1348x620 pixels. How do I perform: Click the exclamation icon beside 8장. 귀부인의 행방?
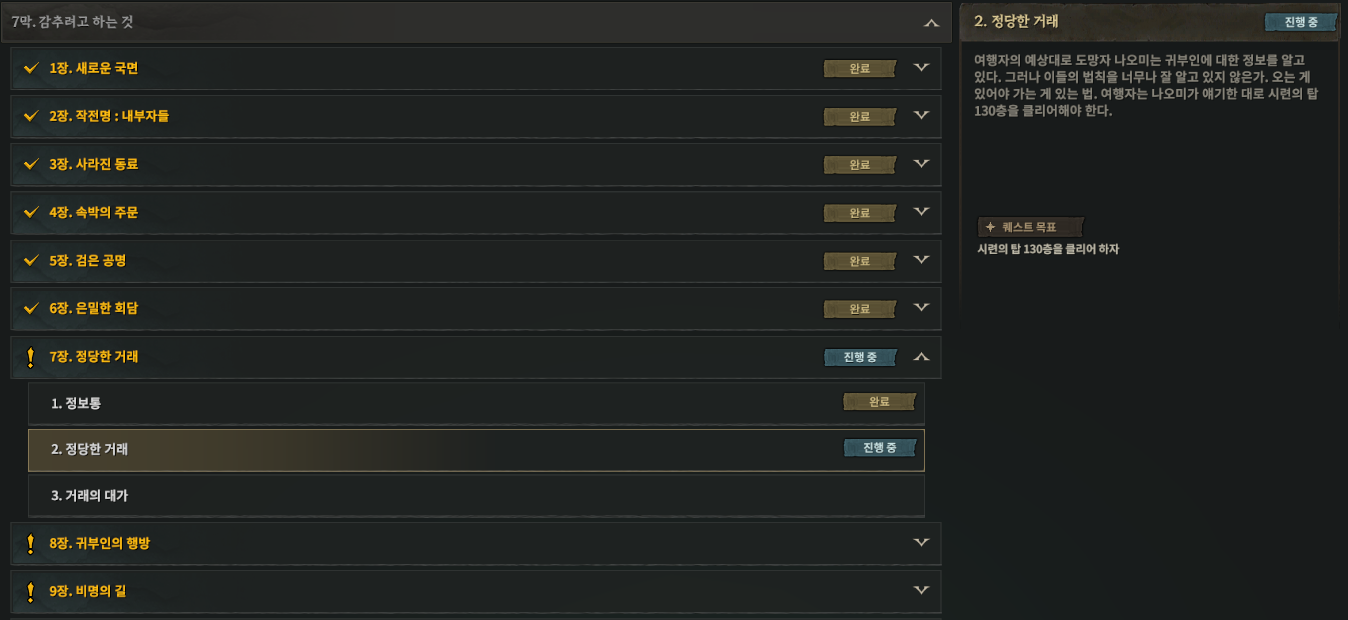pos(30,544)
